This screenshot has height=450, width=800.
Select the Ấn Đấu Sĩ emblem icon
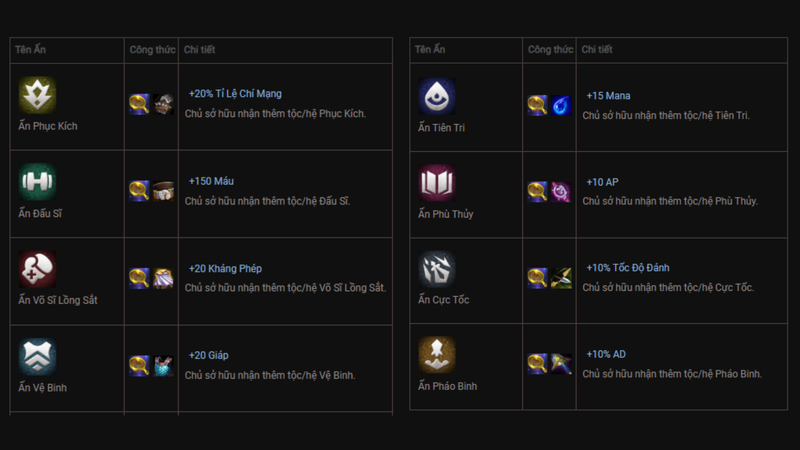[x=38, y=181]
